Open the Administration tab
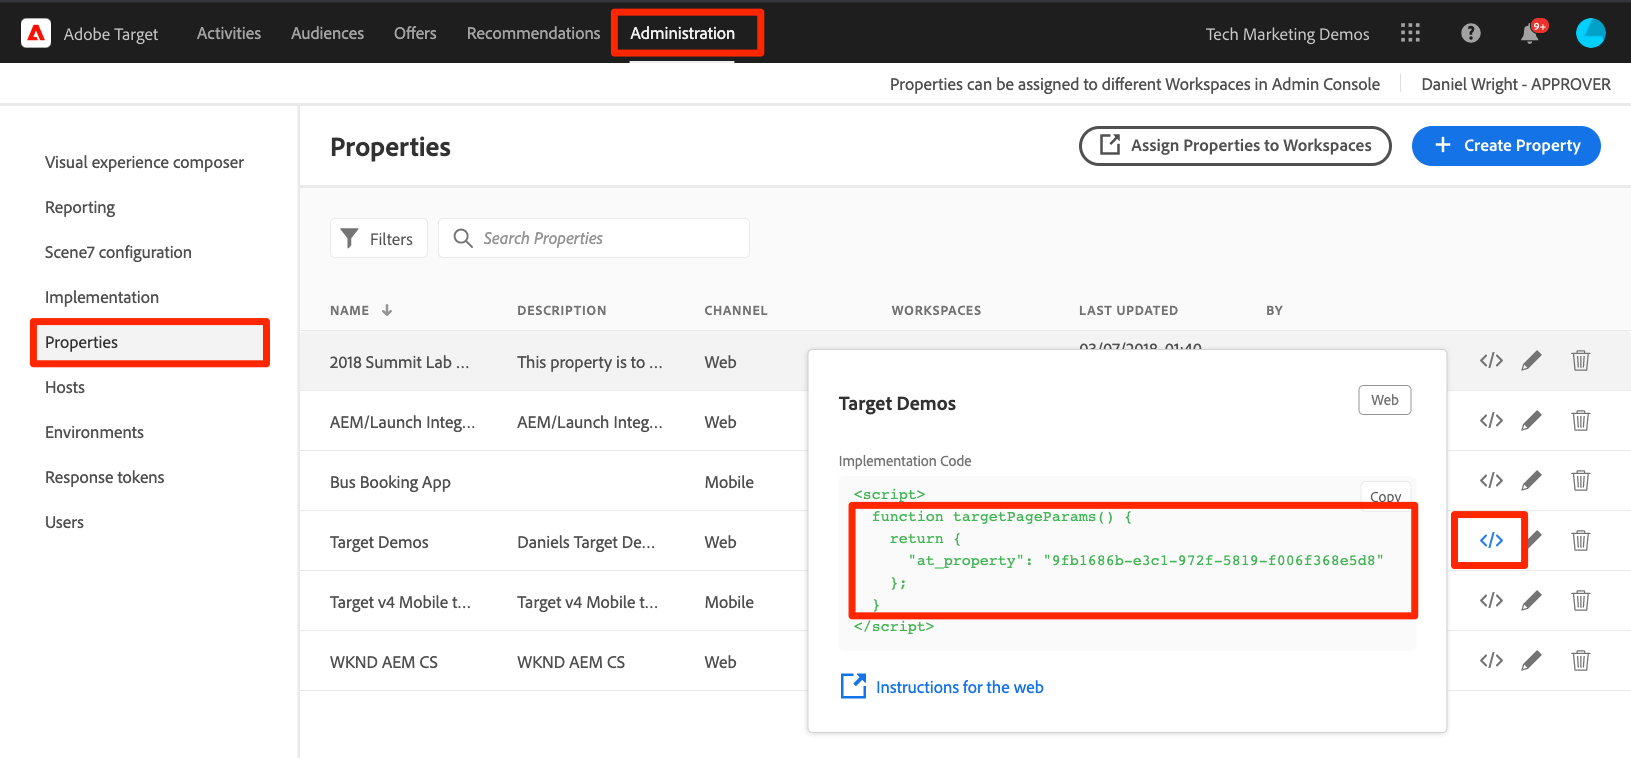 click(682, 33)
